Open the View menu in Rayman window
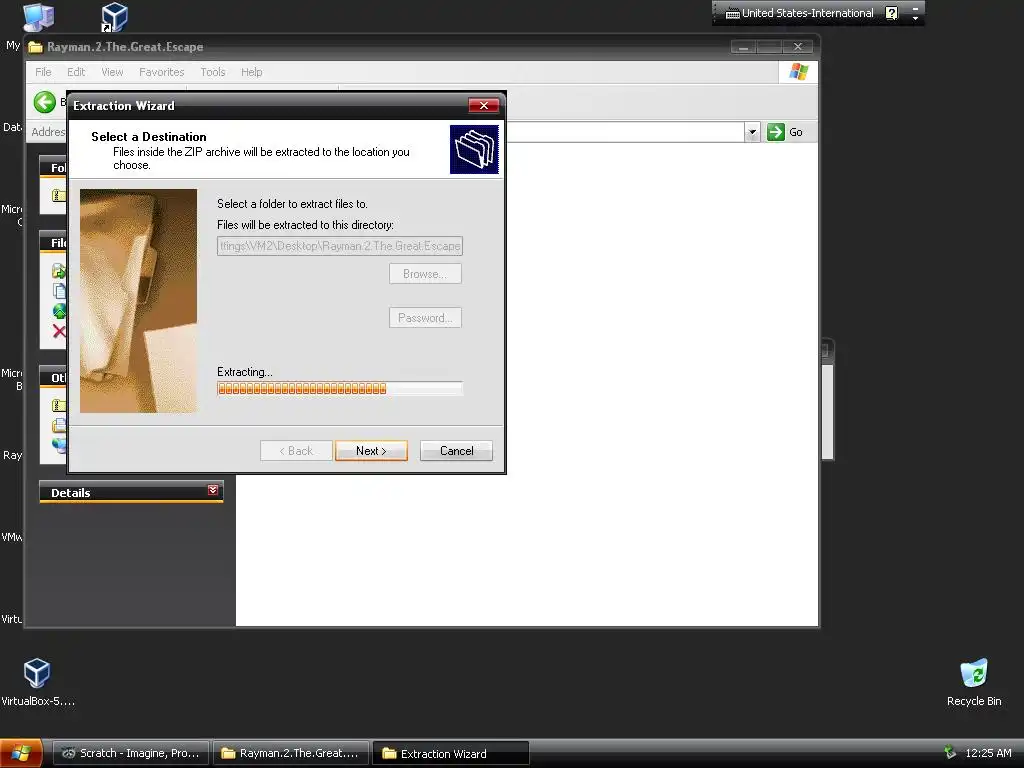The height and width of the screenshot is (768, 1024). [x=112, y=72]
